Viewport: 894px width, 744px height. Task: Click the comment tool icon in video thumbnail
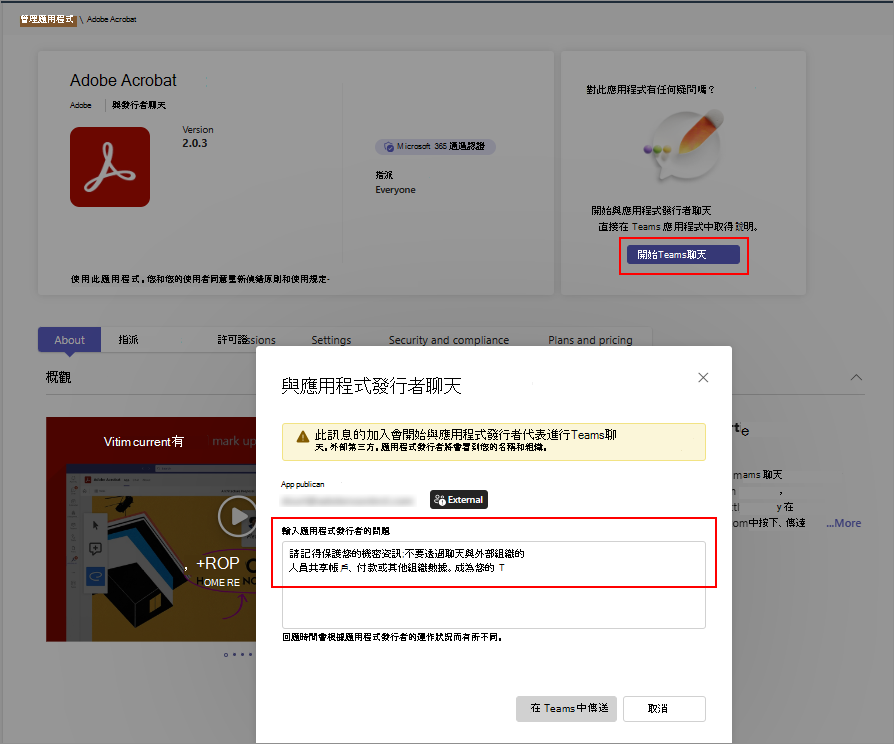pyautogui.click(x=95, y=548)
